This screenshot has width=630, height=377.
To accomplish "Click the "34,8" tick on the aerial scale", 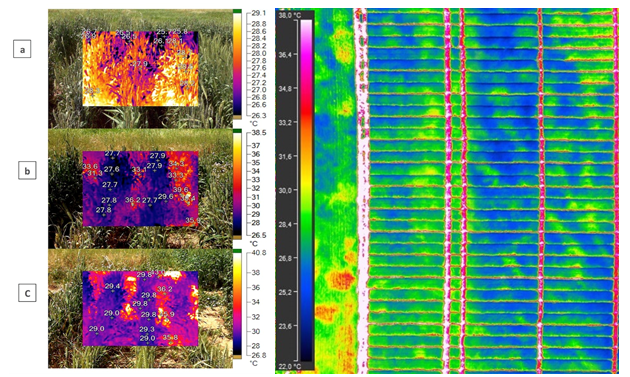I will 286,88.
